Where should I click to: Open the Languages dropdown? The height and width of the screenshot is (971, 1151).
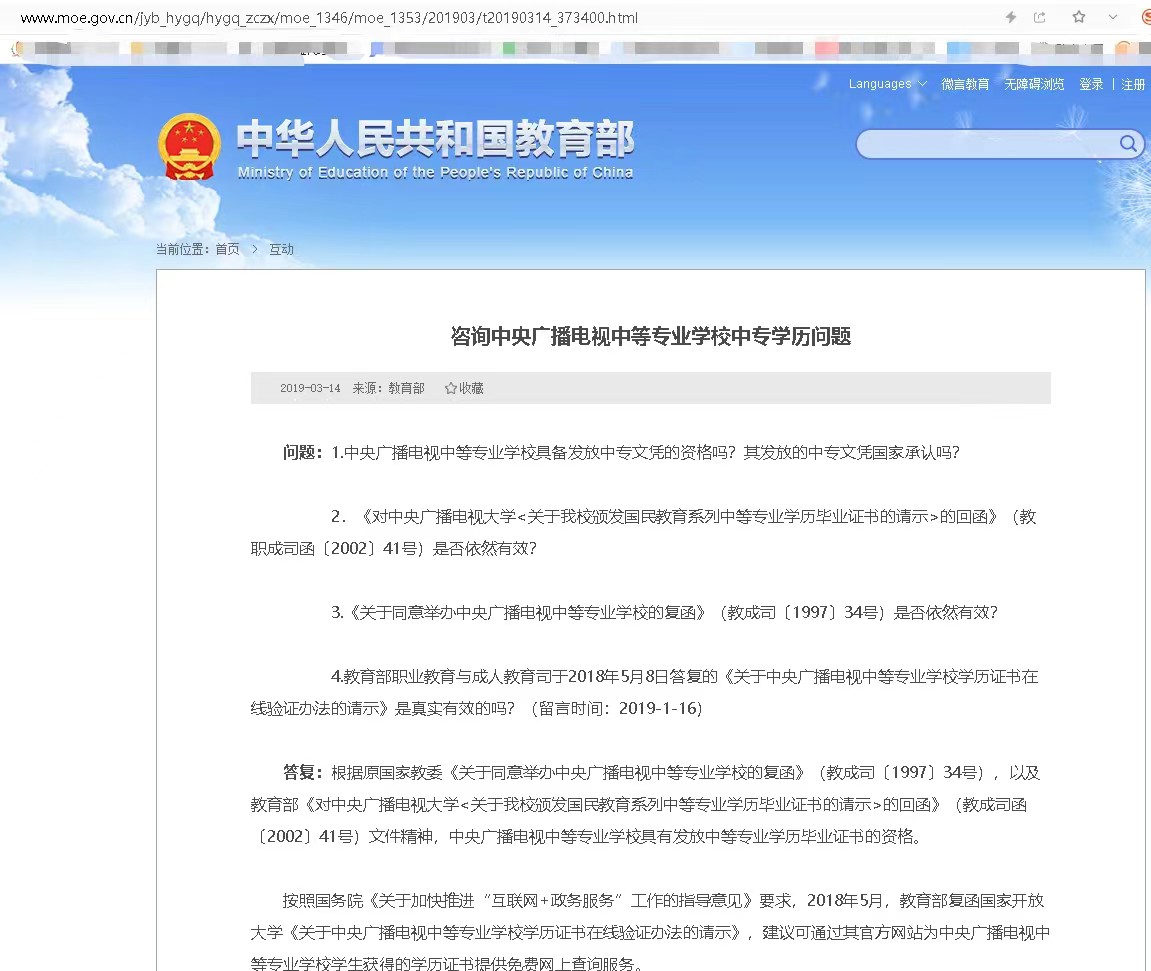pyautogui.click(x=887, y=84)
